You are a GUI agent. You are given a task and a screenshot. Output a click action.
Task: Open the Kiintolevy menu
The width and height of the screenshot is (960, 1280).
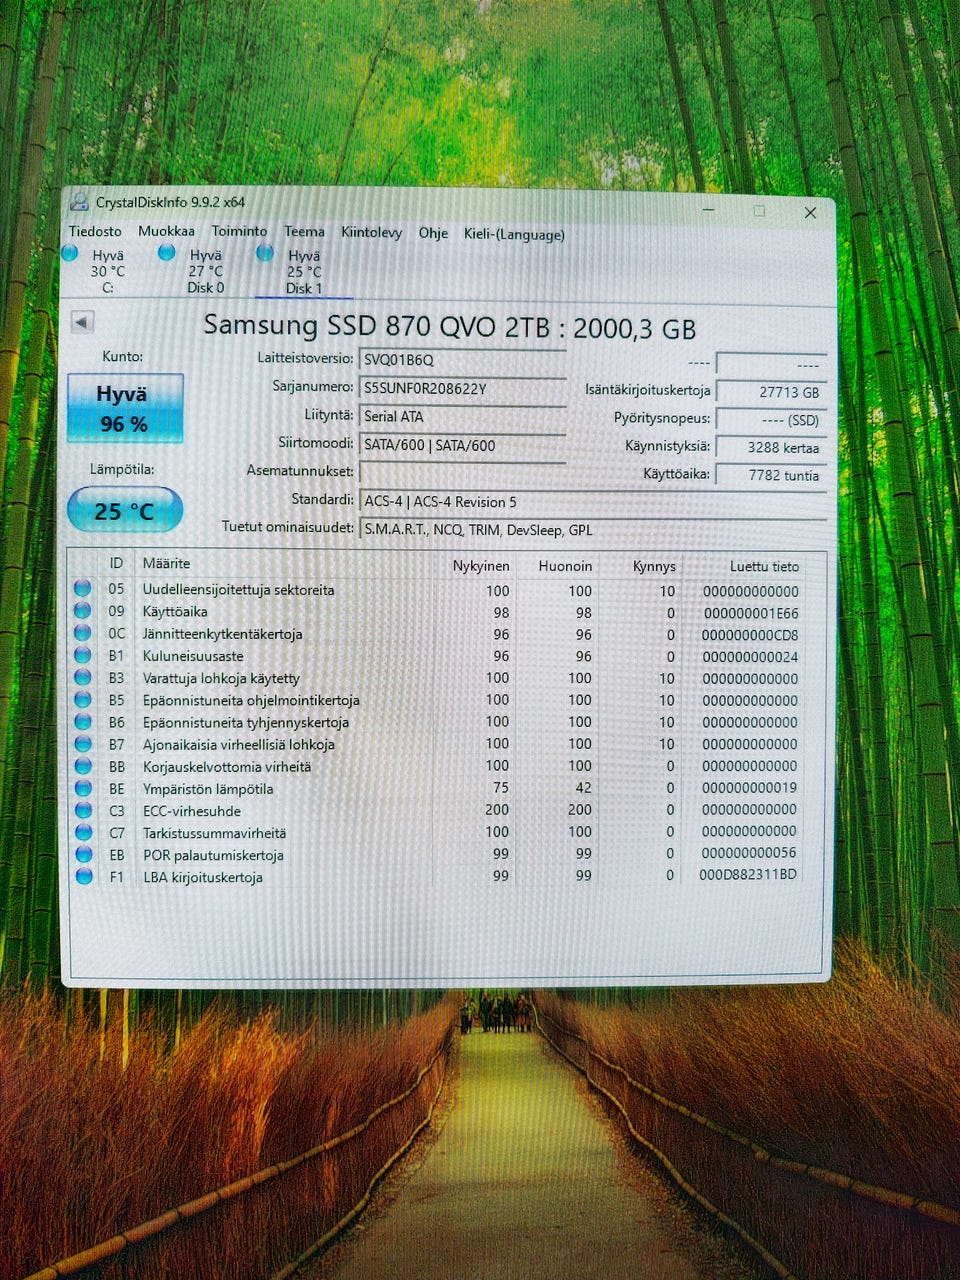(x=371, y=233)
